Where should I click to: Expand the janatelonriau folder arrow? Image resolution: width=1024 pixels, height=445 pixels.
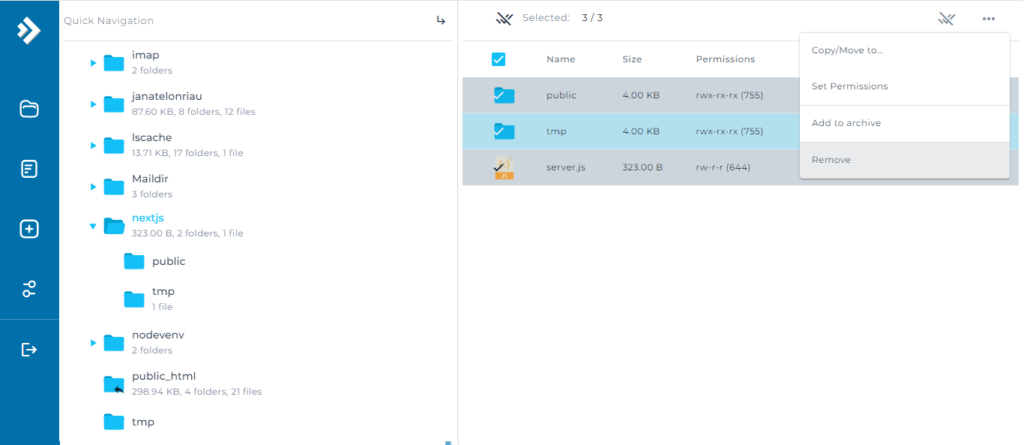(x=93, y=104)
